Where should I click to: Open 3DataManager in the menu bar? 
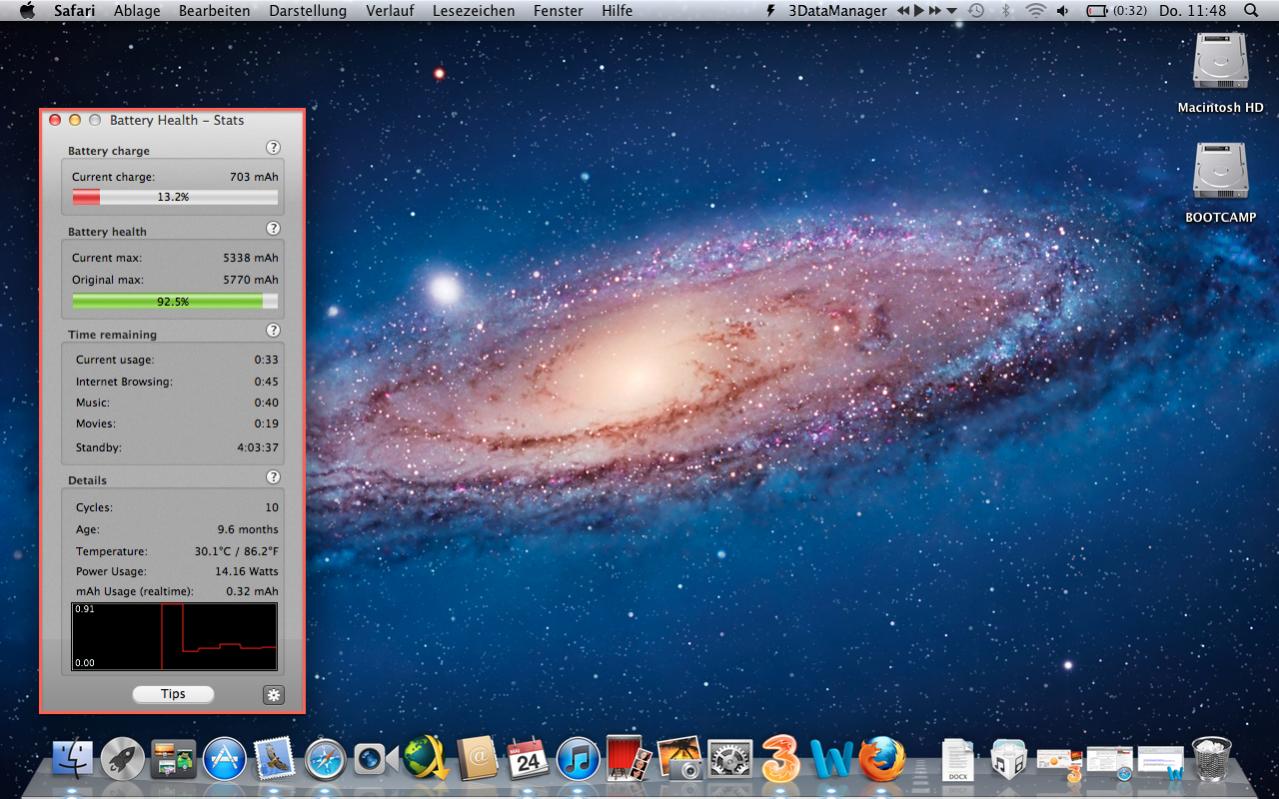[x=837, y=11]
